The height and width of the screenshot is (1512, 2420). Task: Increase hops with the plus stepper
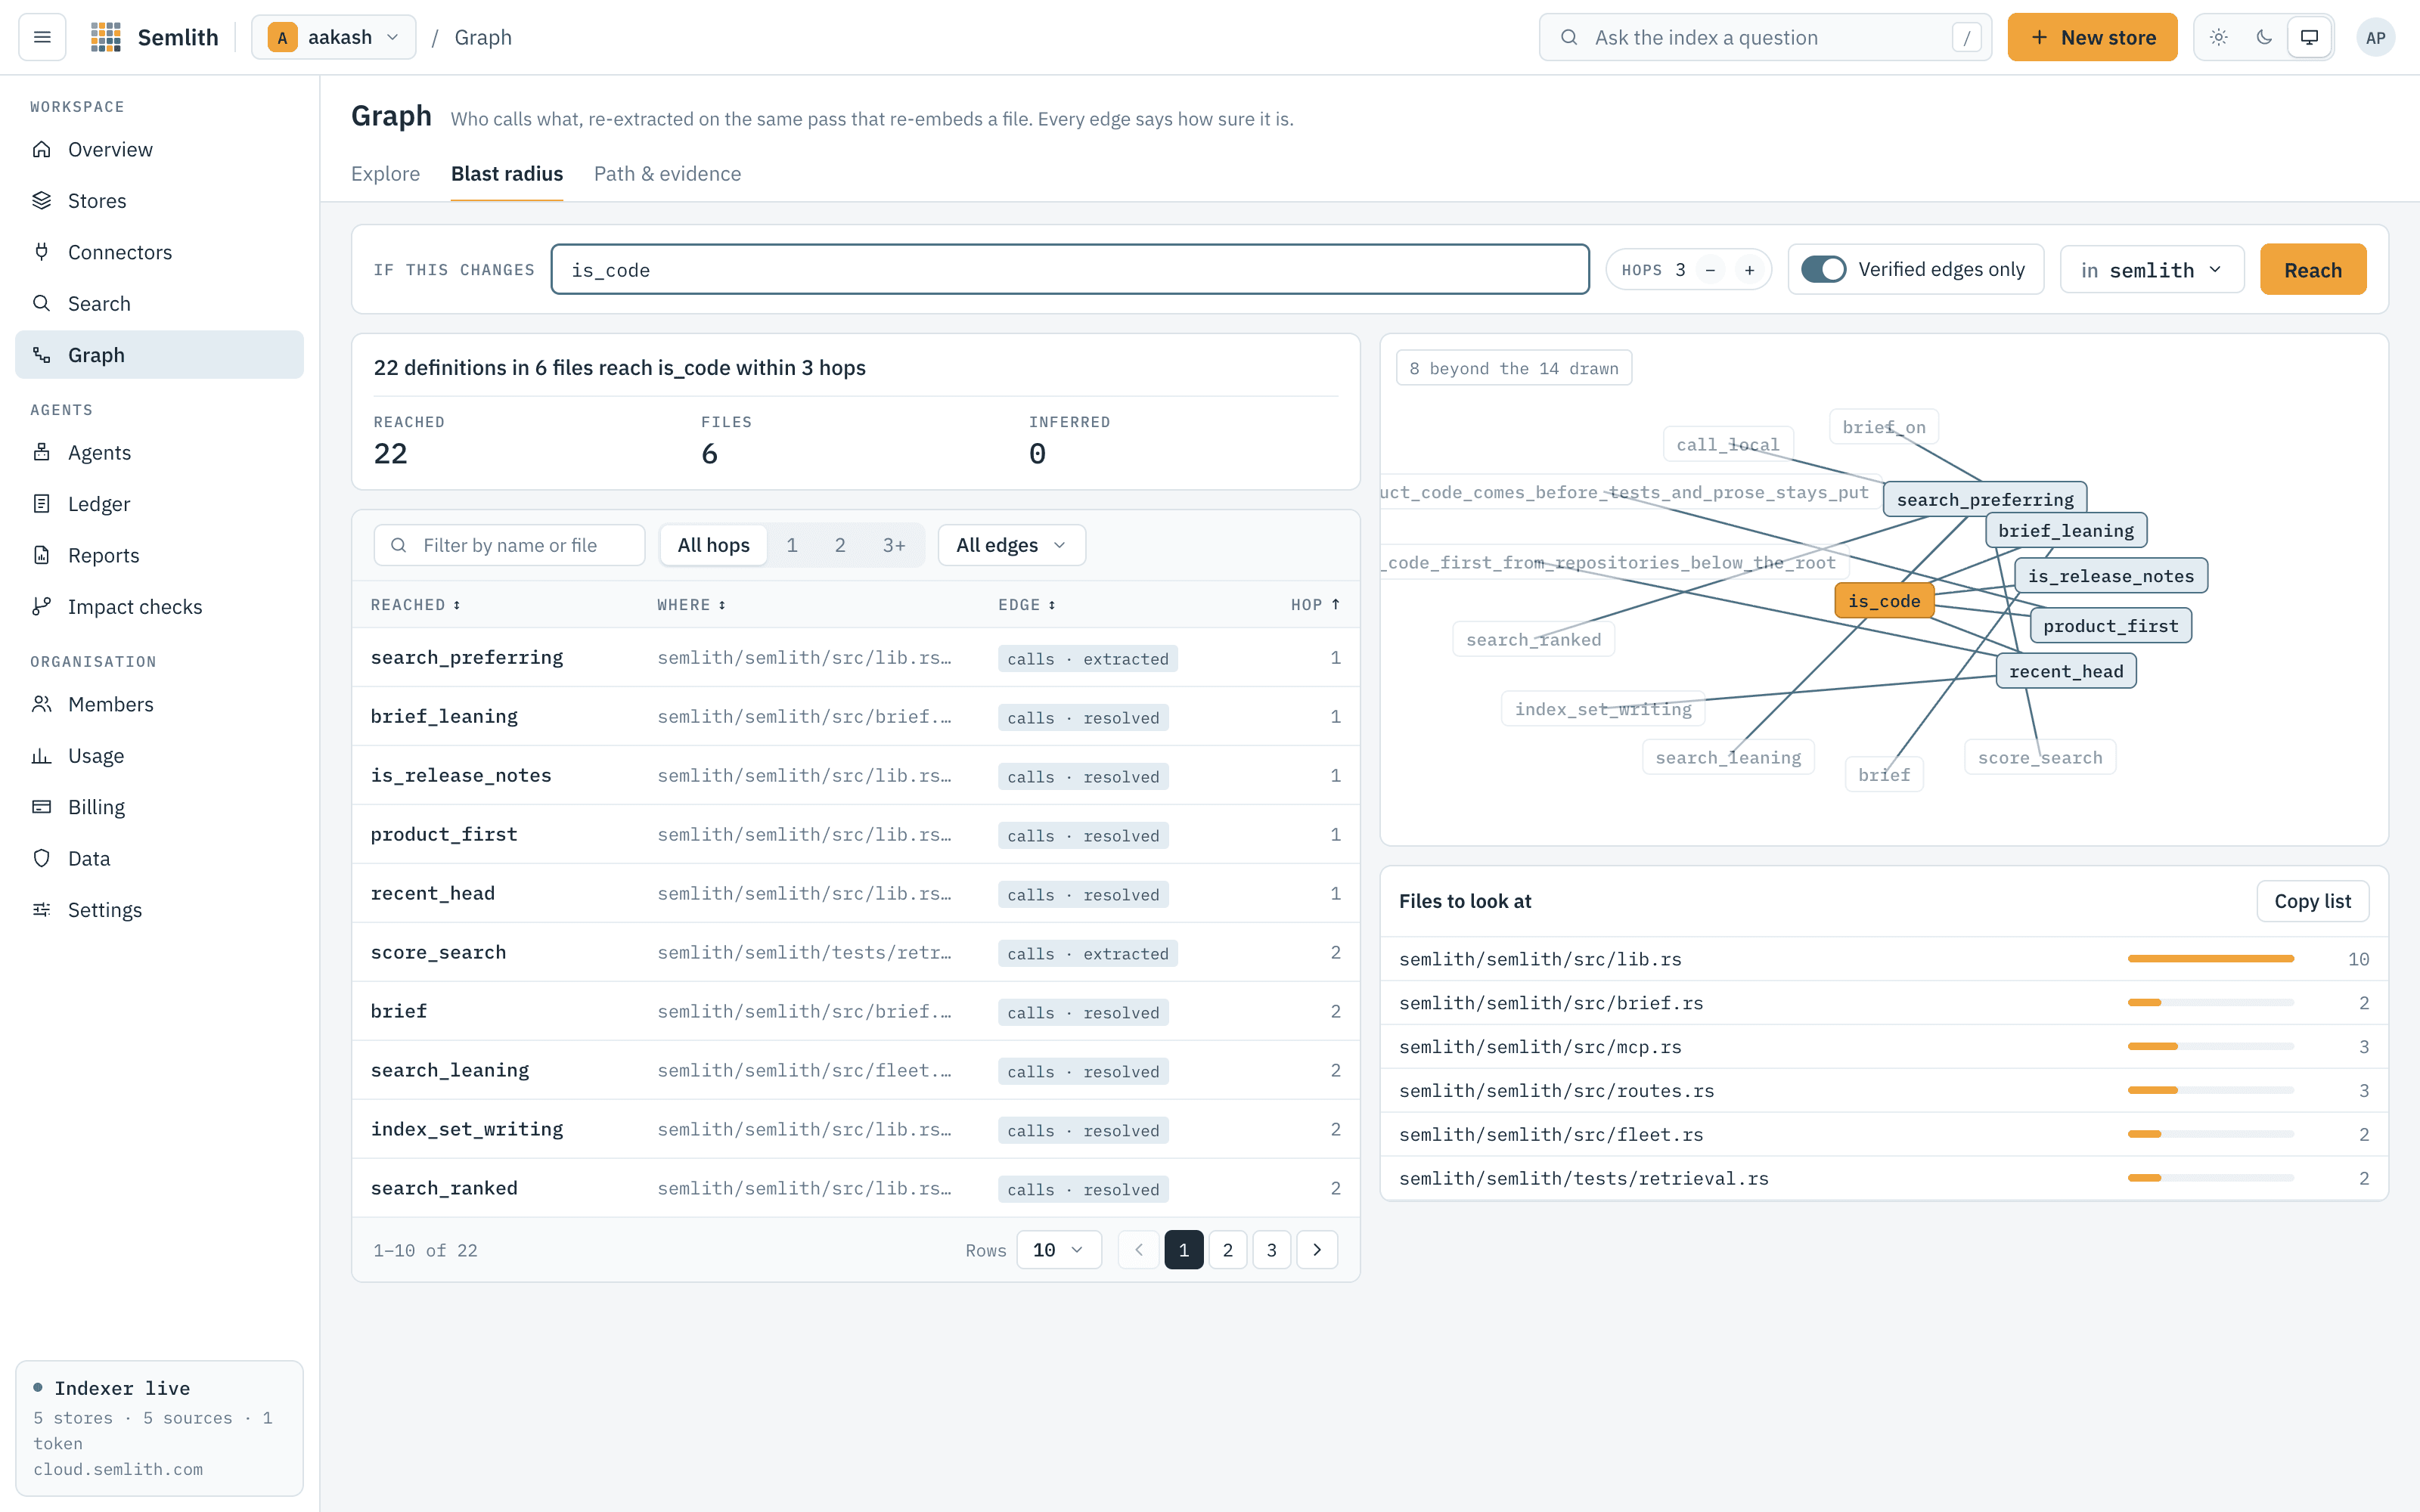tap(1749, 270)
